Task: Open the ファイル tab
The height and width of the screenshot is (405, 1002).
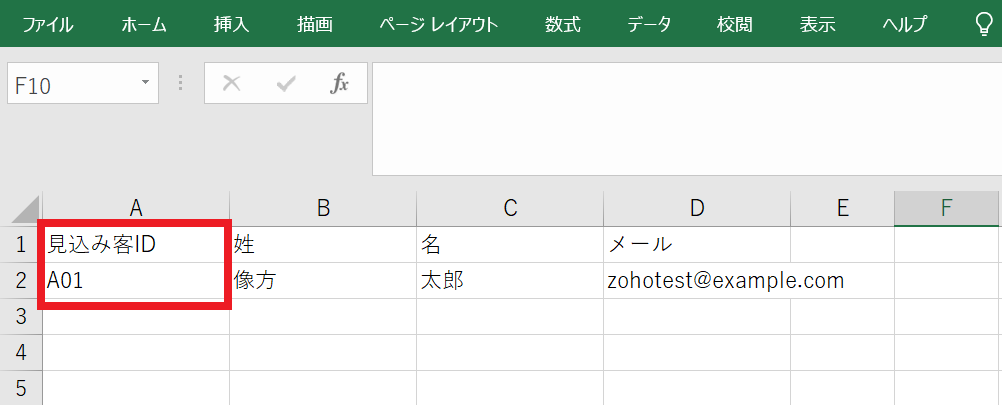Action: [x=47, y=24]
